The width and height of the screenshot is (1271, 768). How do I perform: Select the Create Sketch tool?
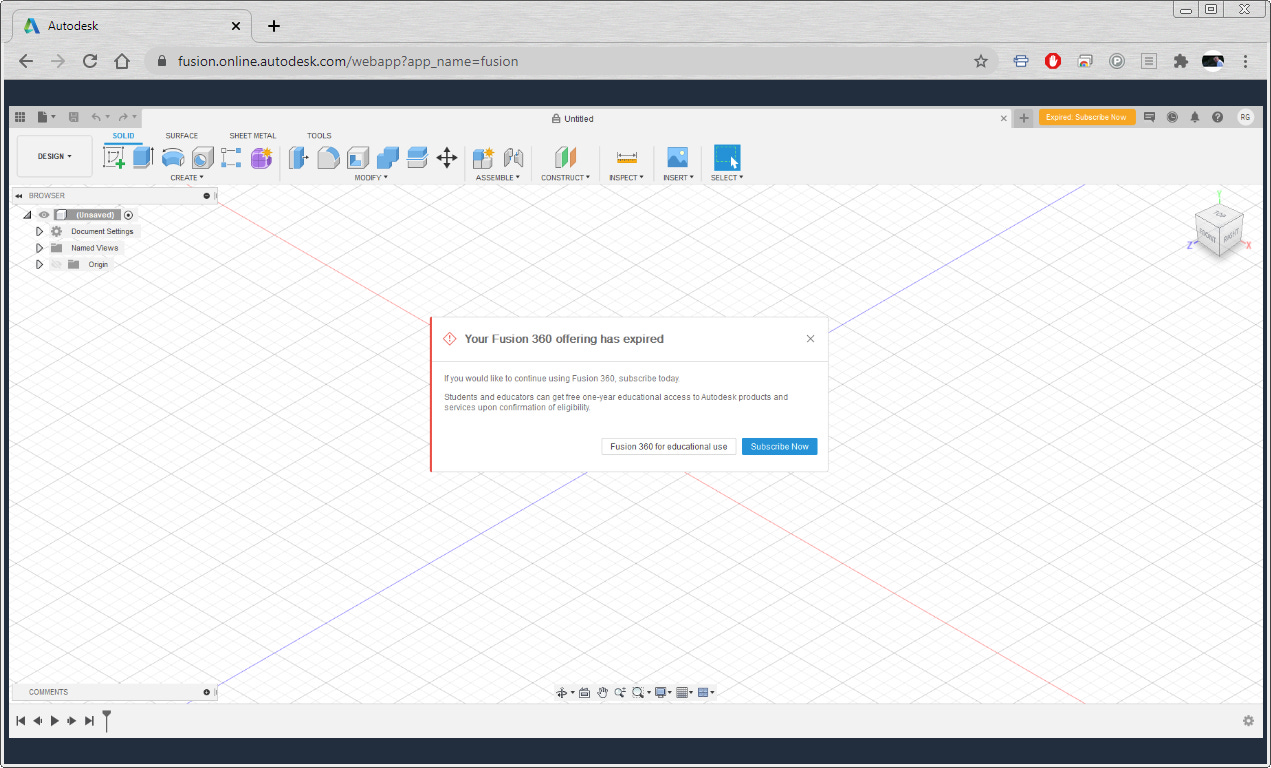(114, 158)
